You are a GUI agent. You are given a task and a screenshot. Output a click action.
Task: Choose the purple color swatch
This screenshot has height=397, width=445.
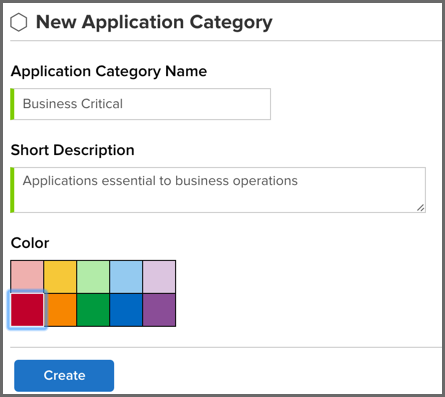159,310
